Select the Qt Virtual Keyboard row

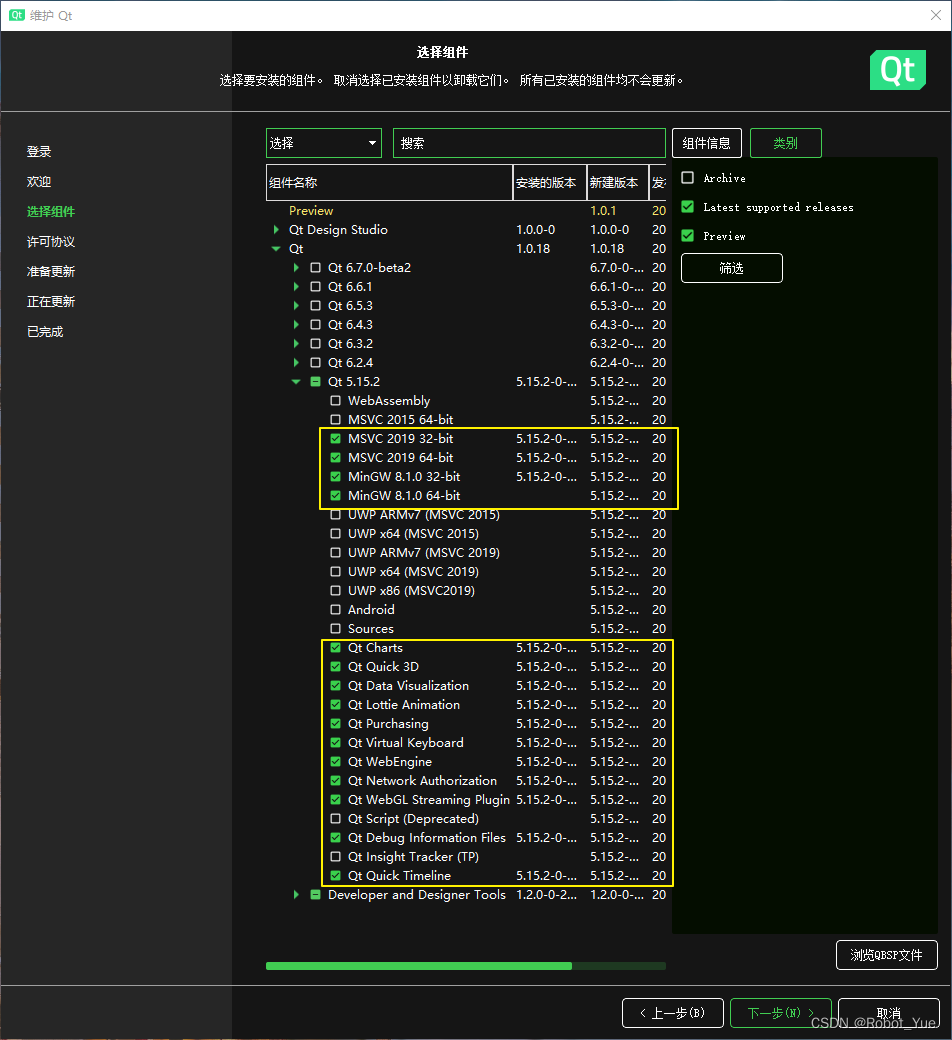pos(466,743)
